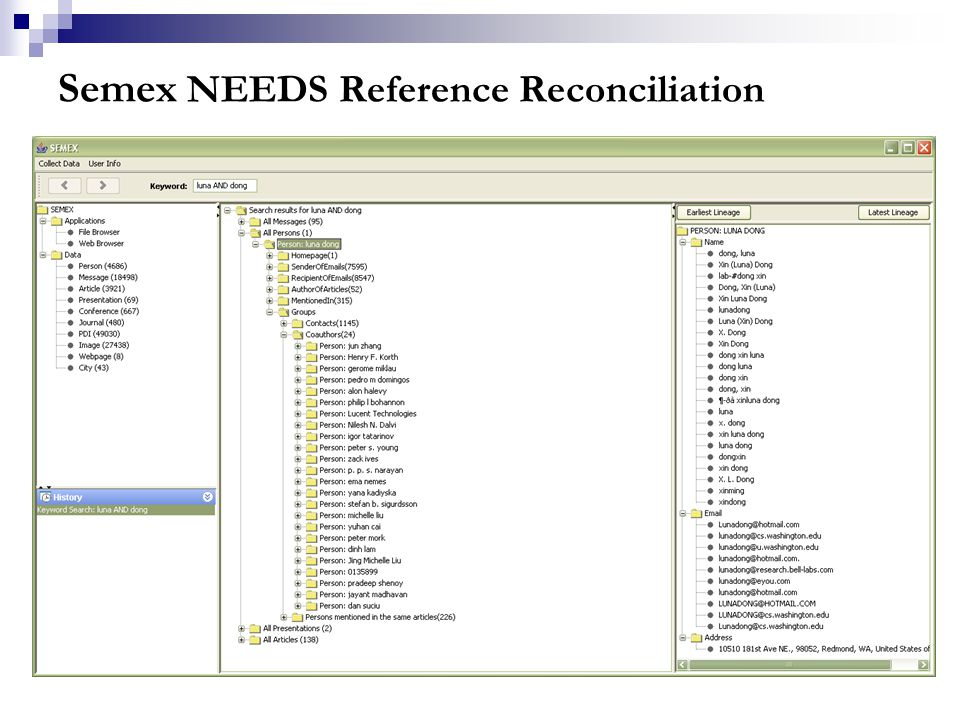This screenshot has height=720, width=960.
Task: Click folder icon of All Articles (138)
Action: (x=255, y=640)
